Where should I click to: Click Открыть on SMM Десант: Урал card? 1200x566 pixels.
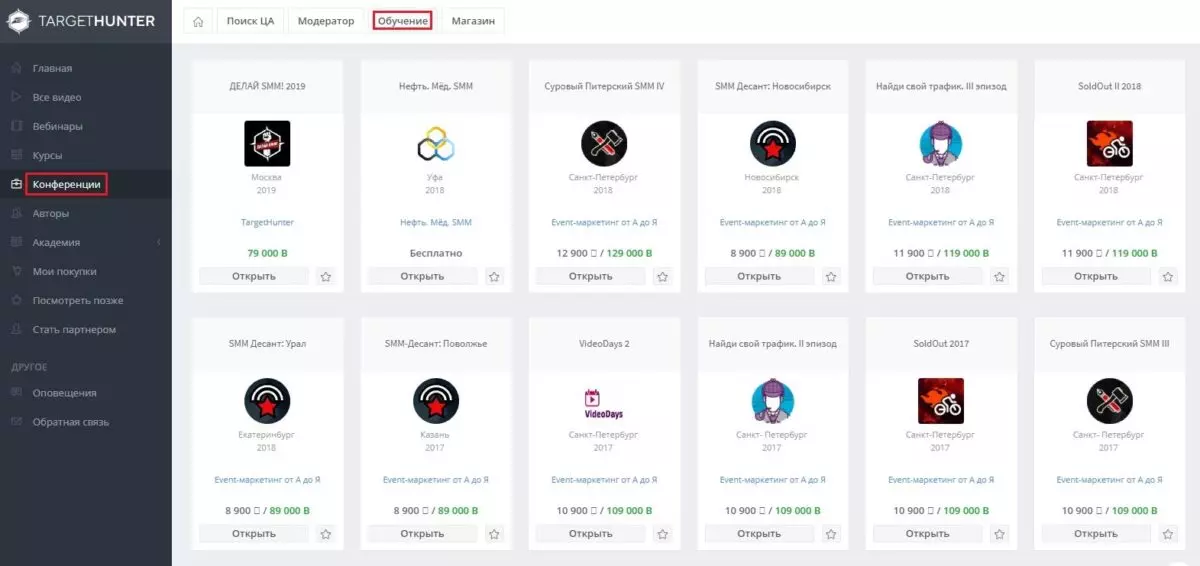tap(254, 534)
